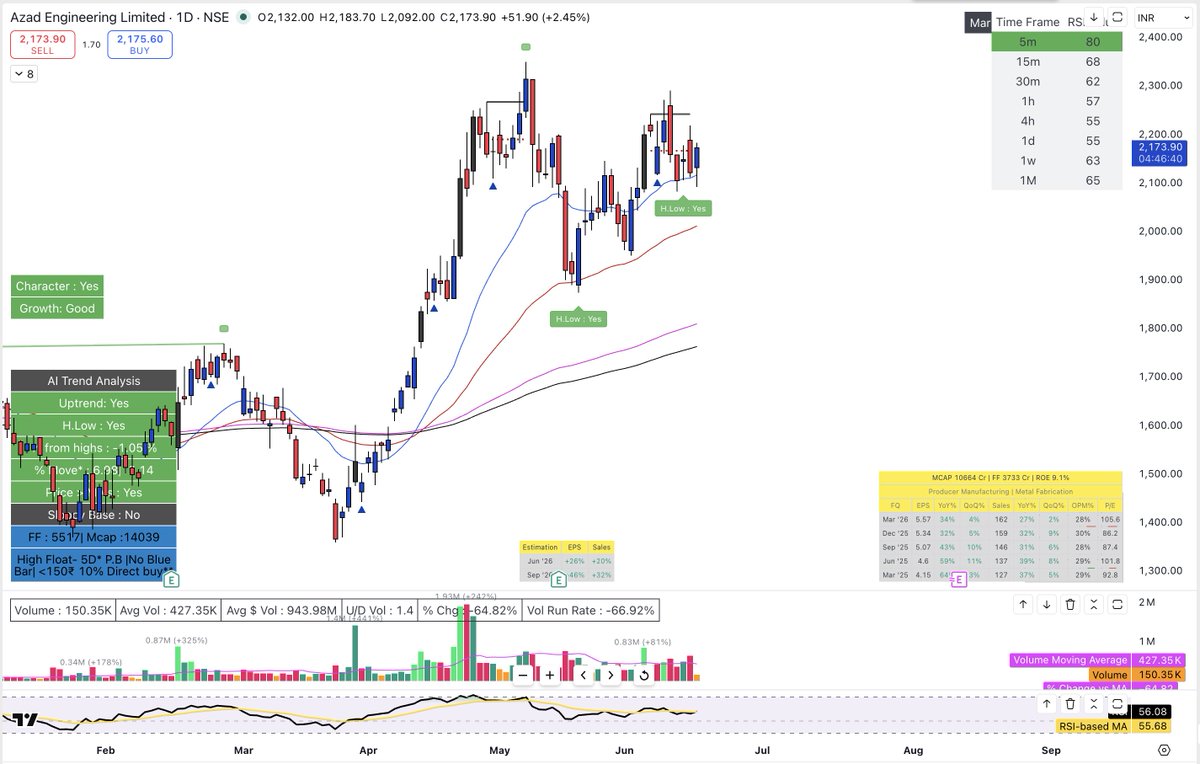Reset the chart view with circular arrow
1200x764 pixels.
pos(644,675)
